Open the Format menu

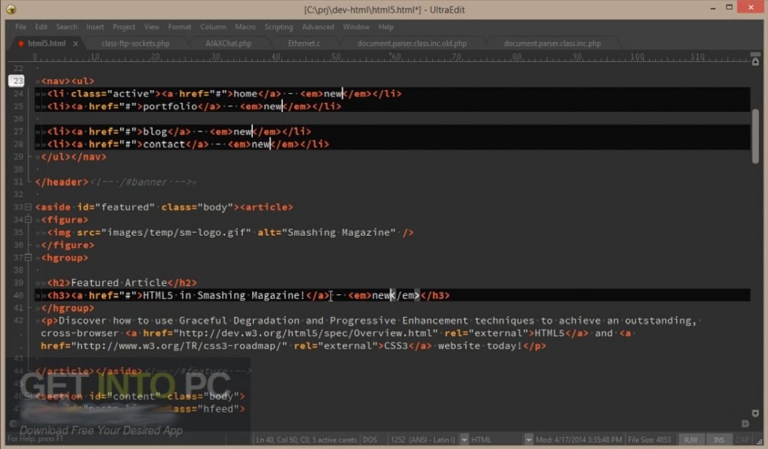[179, 27]
